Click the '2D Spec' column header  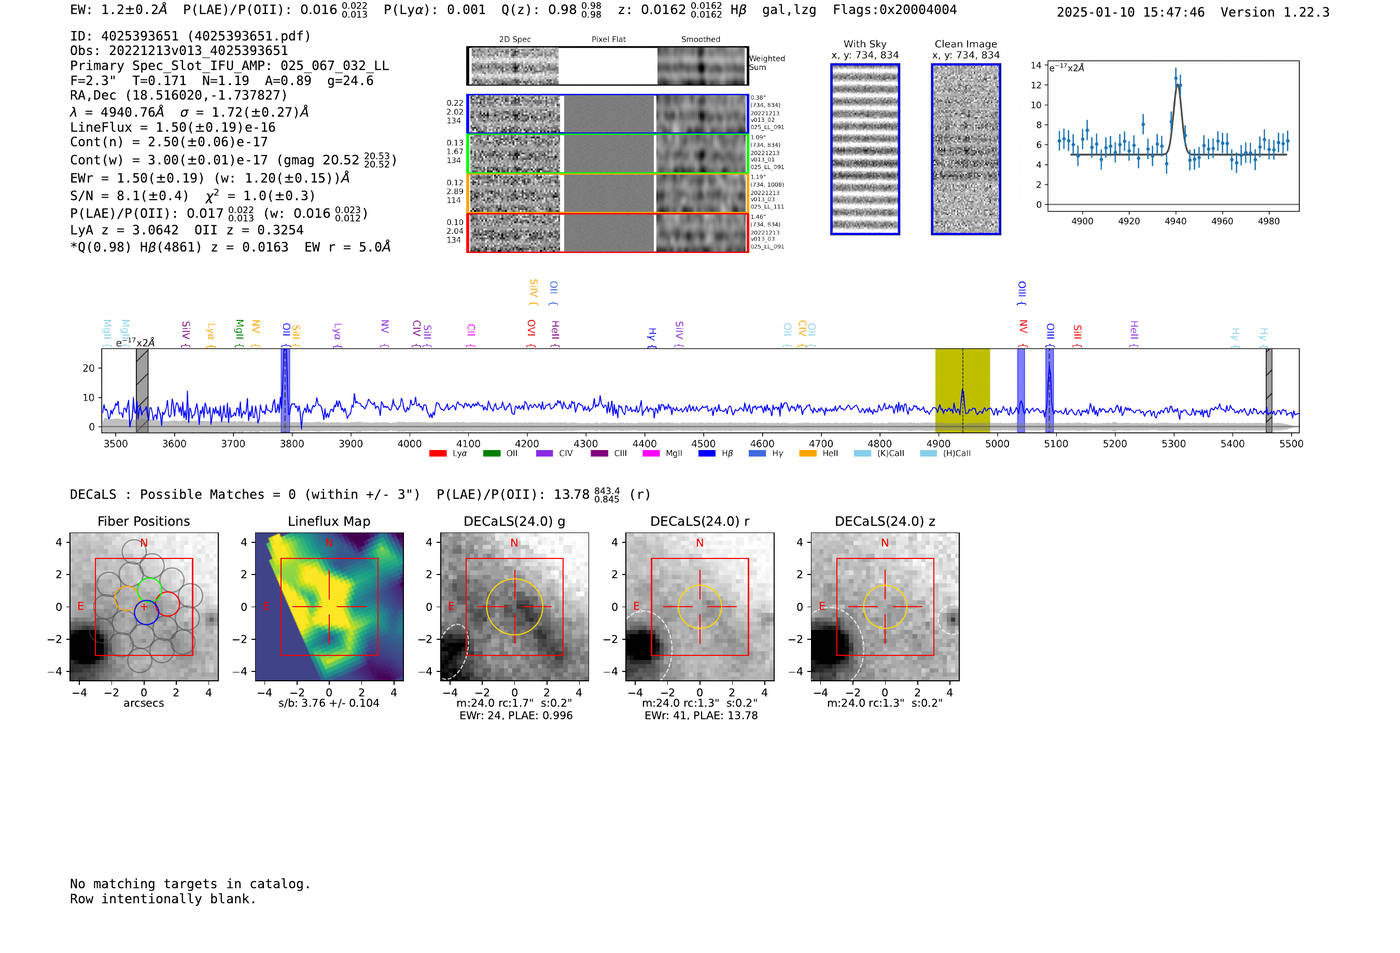[x=515, y=40]
